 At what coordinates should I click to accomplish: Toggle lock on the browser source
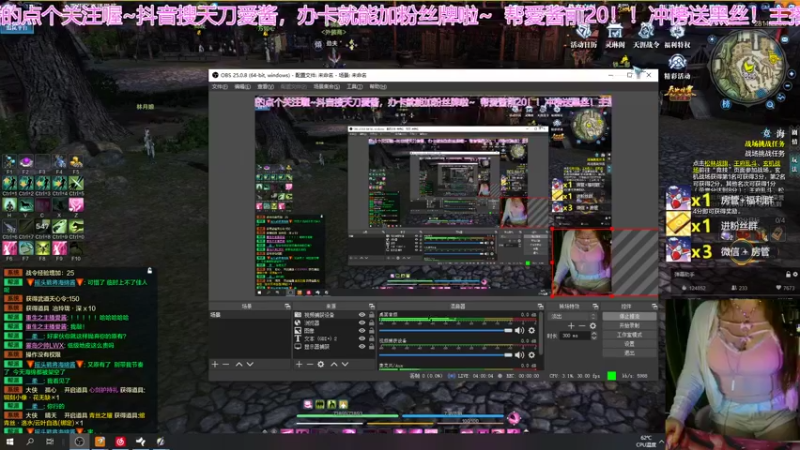pos(371,323)
